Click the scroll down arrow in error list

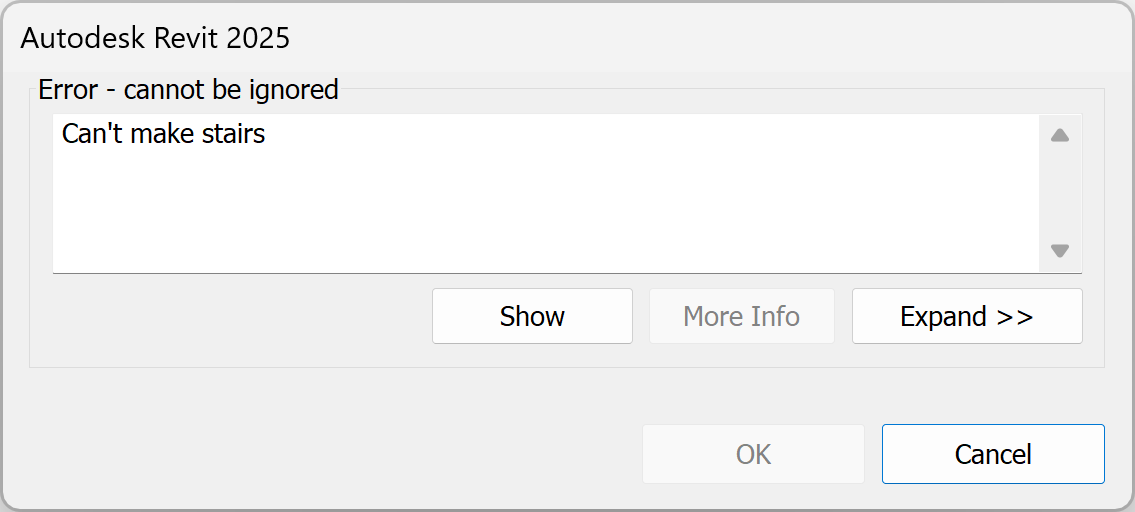coord(1060,251)
